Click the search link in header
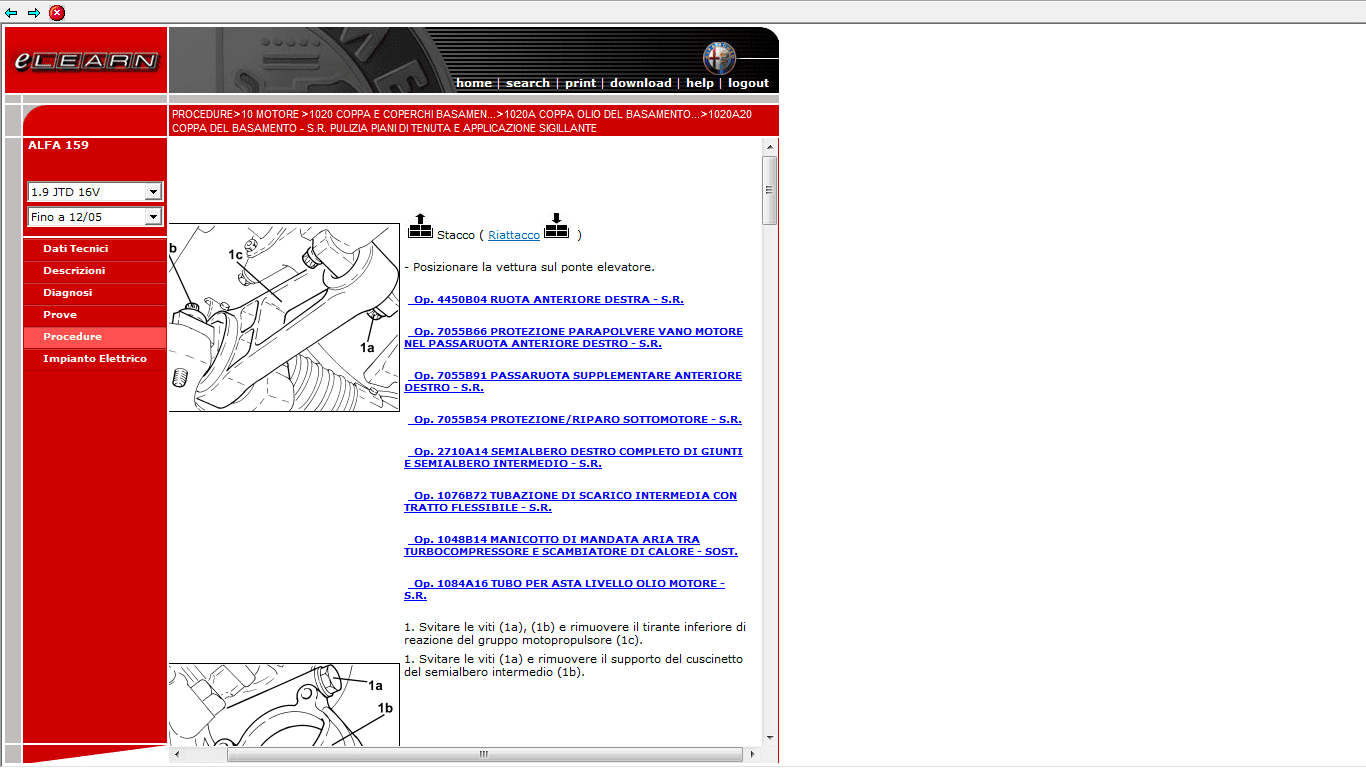Screen dimensions: 1366x768 (527, 83)
